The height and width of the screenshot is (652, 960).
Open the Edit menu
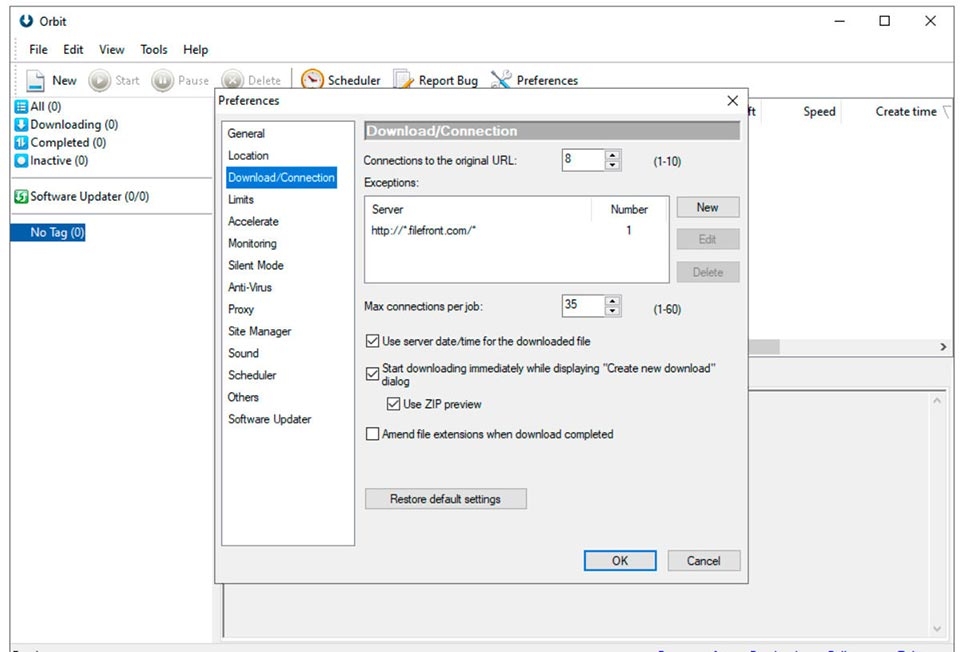click(73, 50)
